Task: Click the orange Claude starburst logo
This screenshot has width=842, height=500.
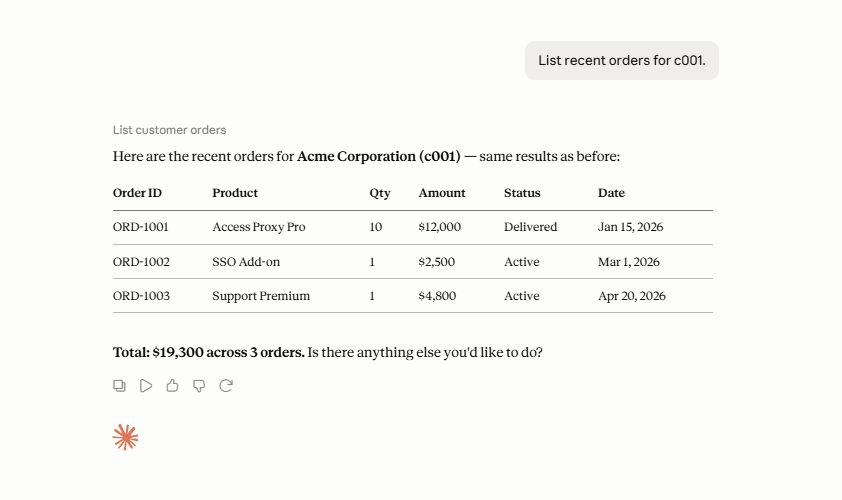Action: pyautogui.click(x=126, y=437)
